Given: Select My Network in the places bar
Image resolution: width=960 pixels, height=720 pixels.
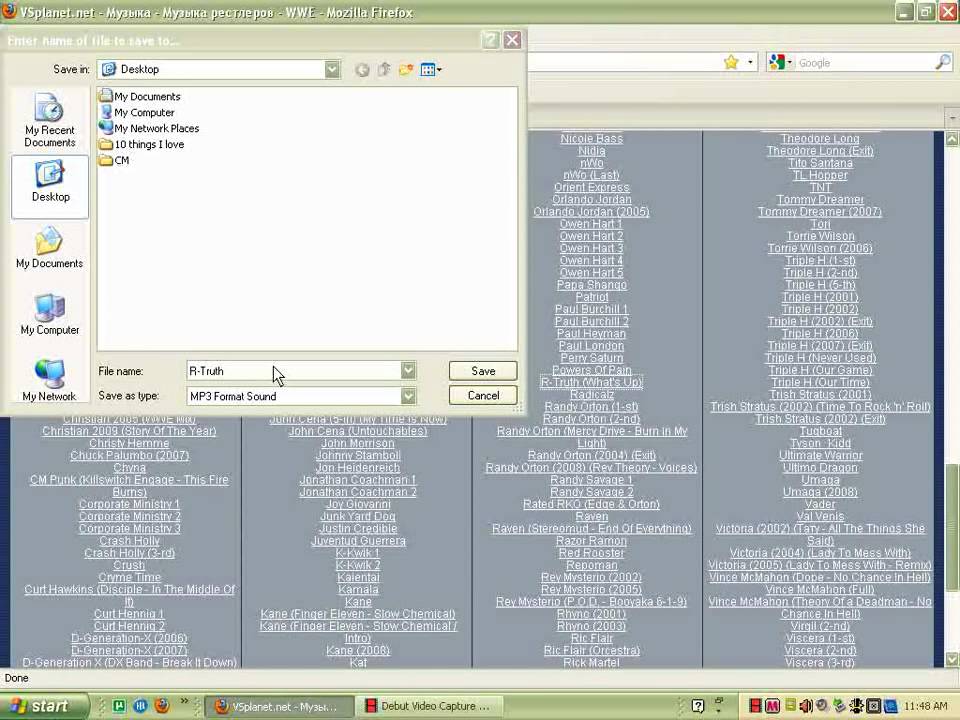Looking at the screenshot, I should tap(50, 380).
